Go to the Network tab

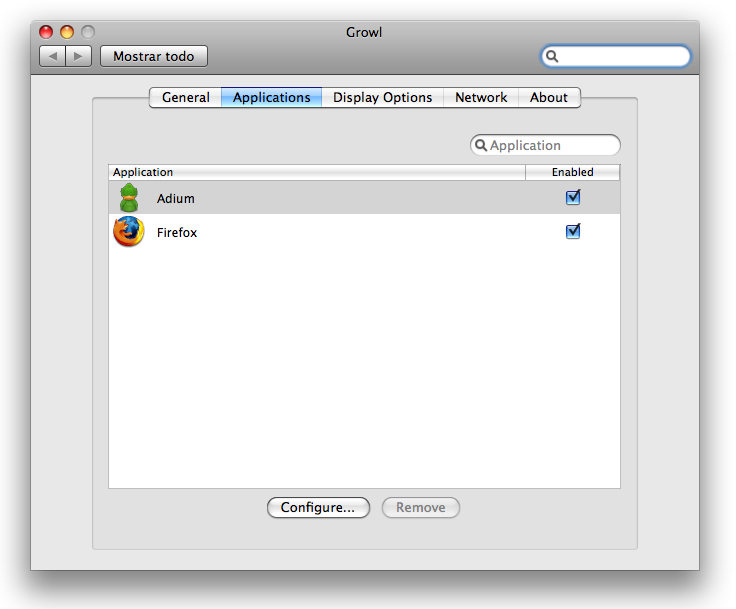(x=481, y=98)
